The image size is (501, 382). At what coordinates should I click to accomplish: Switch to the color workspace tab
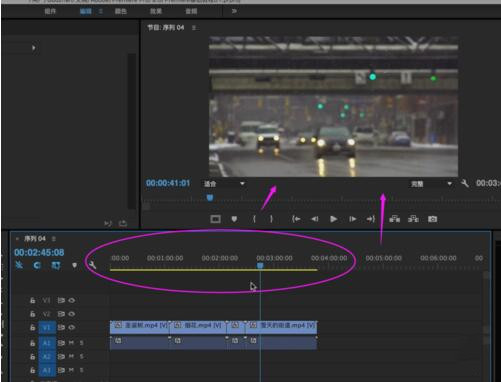tap(121, 11)
